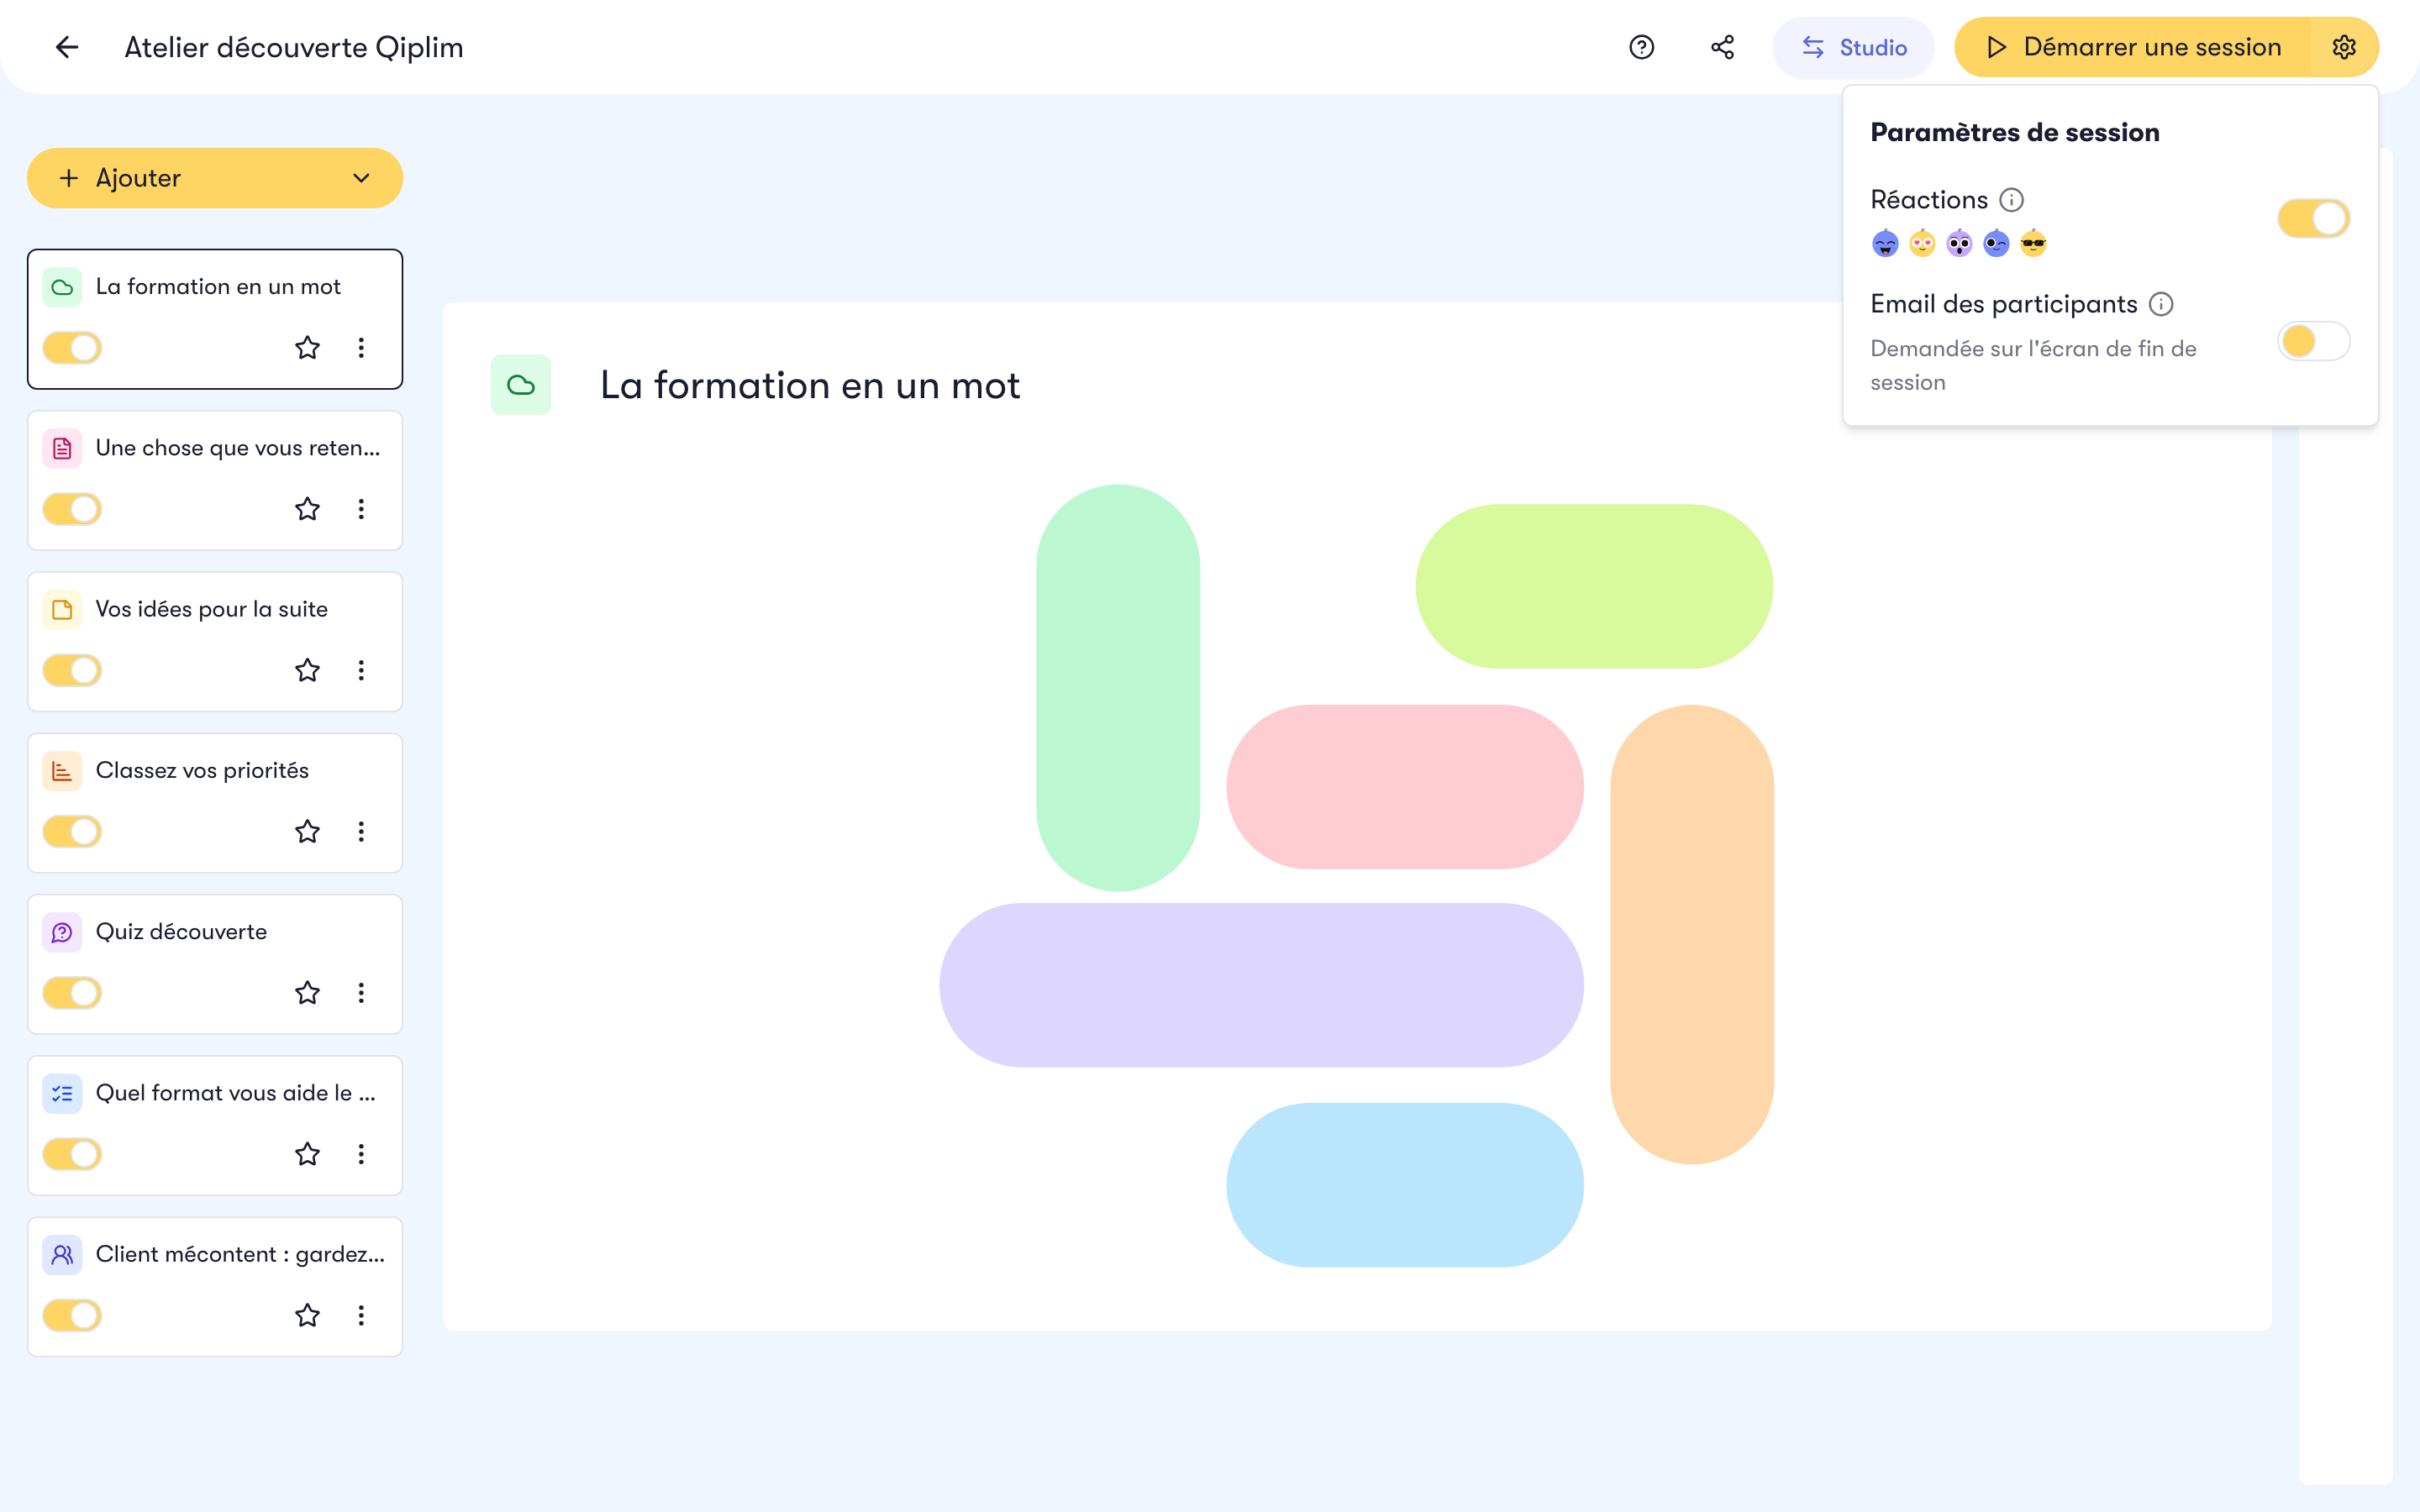2420x1512 pixels.
Task: Star the 'Quiz découverte' card
Action: pos(307,993)
